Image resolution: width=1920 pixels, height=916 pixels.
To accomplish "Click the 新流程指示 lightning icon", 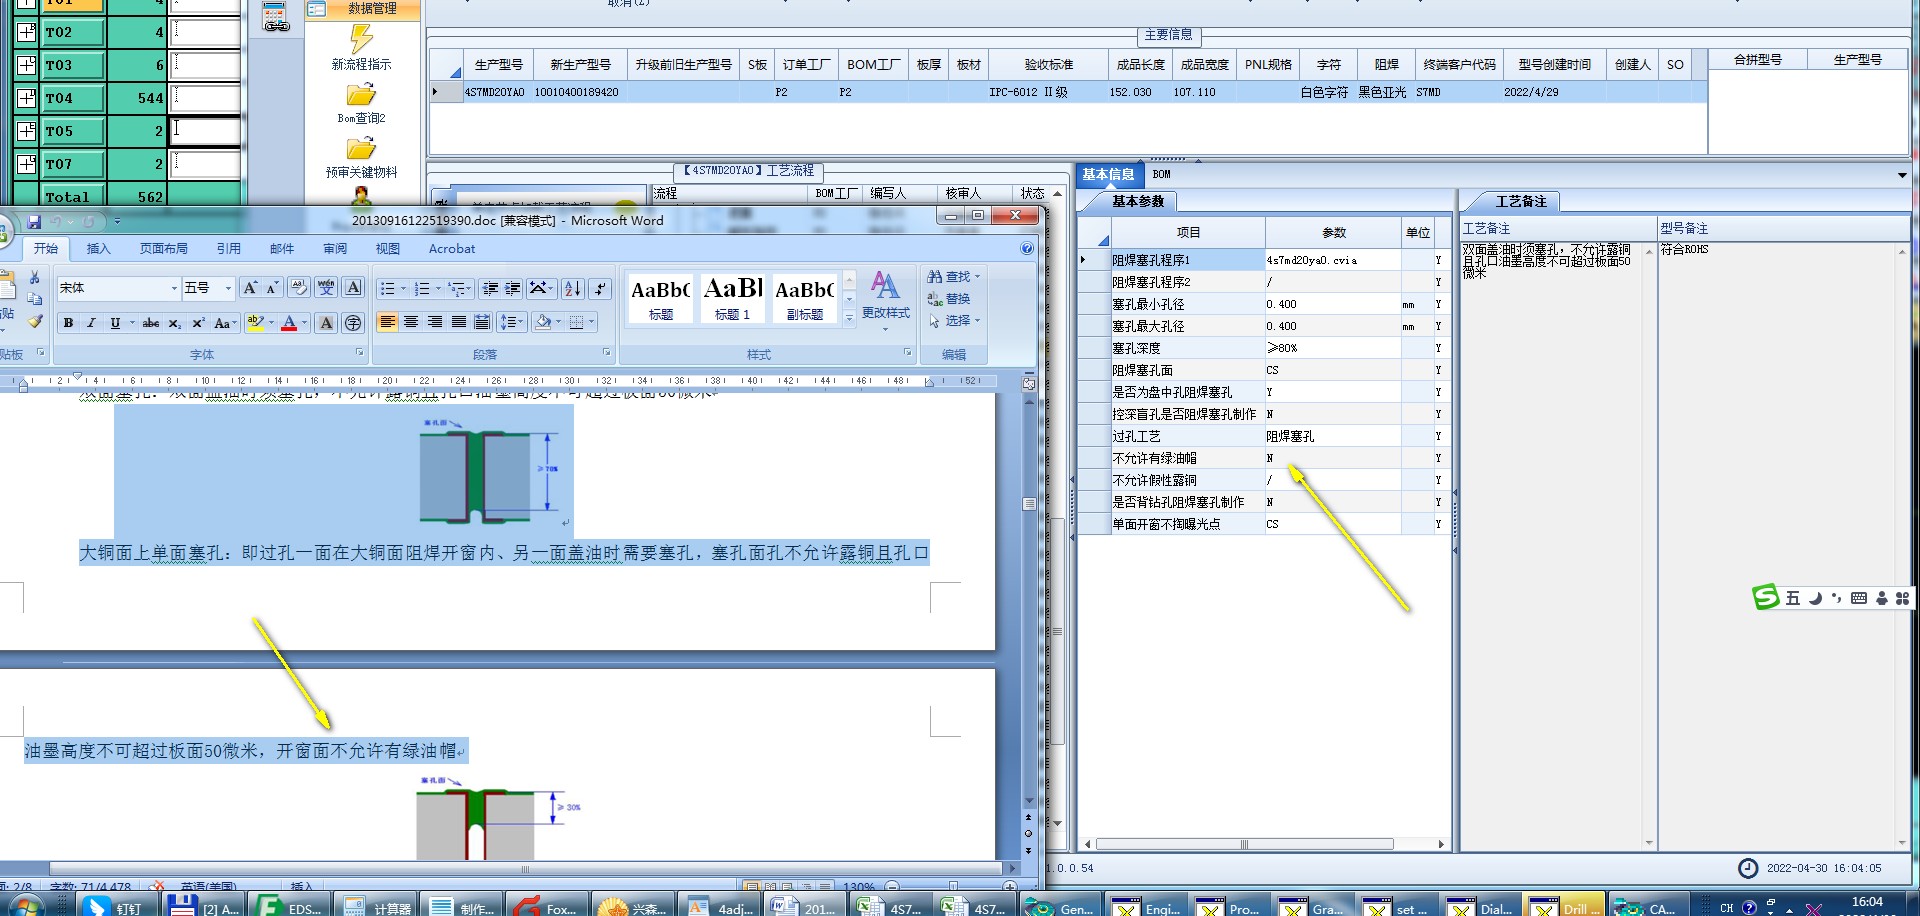I will click(x=361, y=38).
